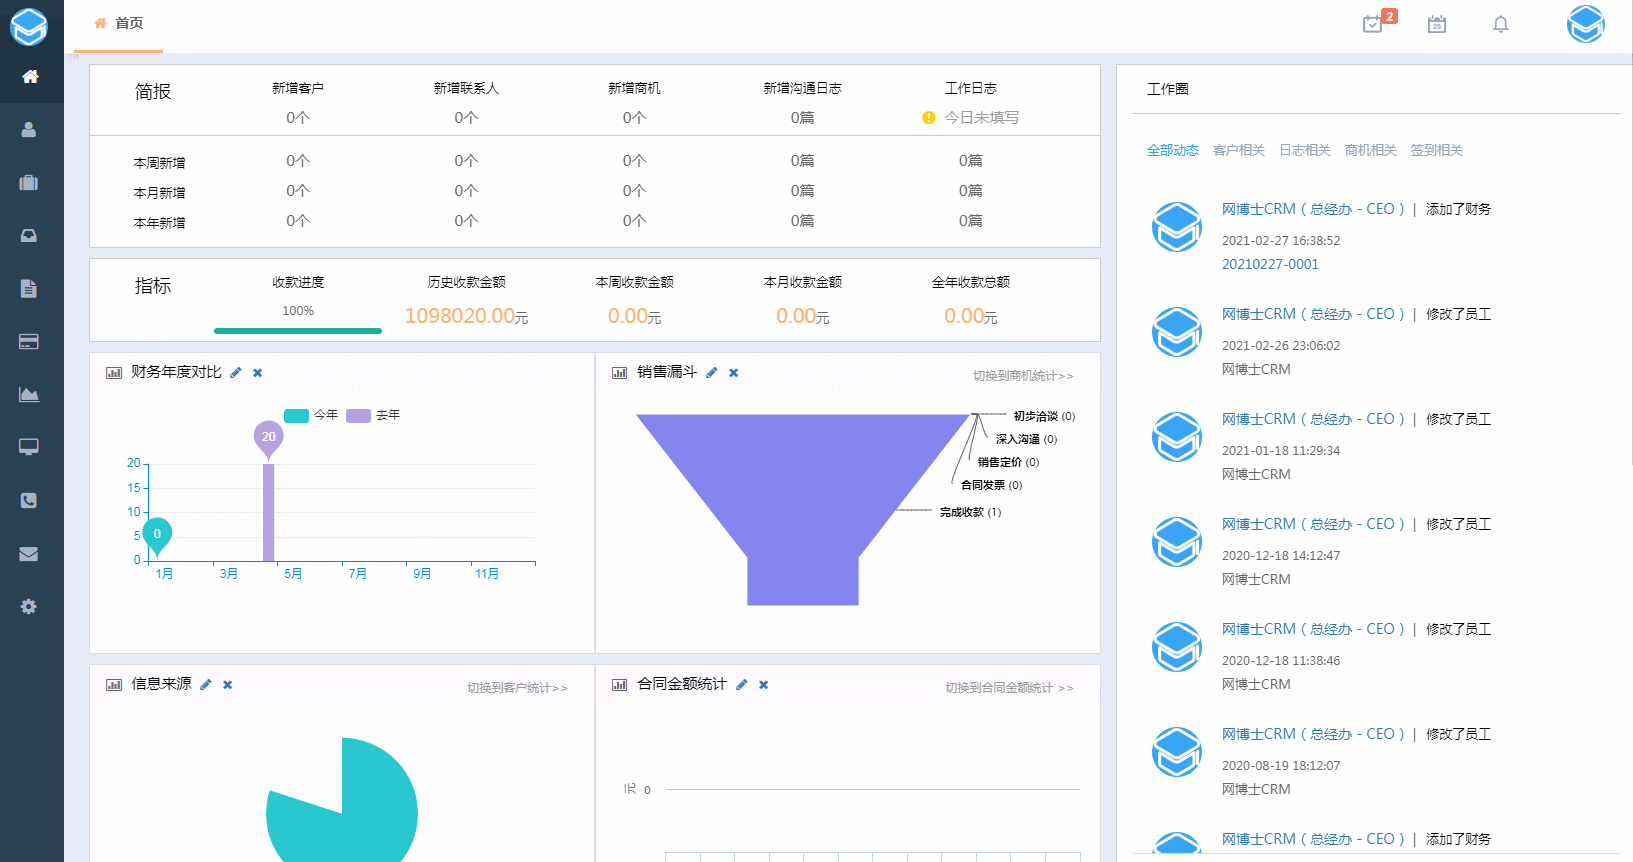Toggle the 去年 legend swatch
The image size is (1633, 862).
click(x=358, y=415)
